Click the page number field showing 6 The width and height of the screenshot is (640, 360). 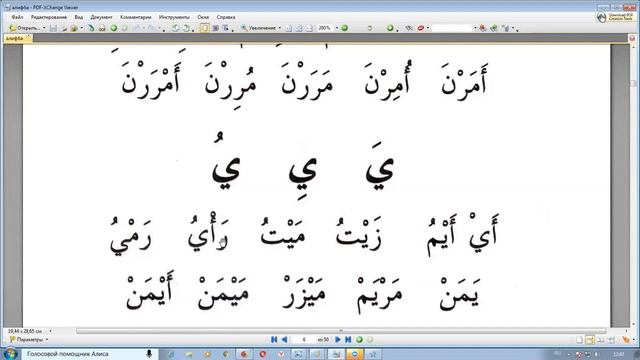tap(304, 340)
